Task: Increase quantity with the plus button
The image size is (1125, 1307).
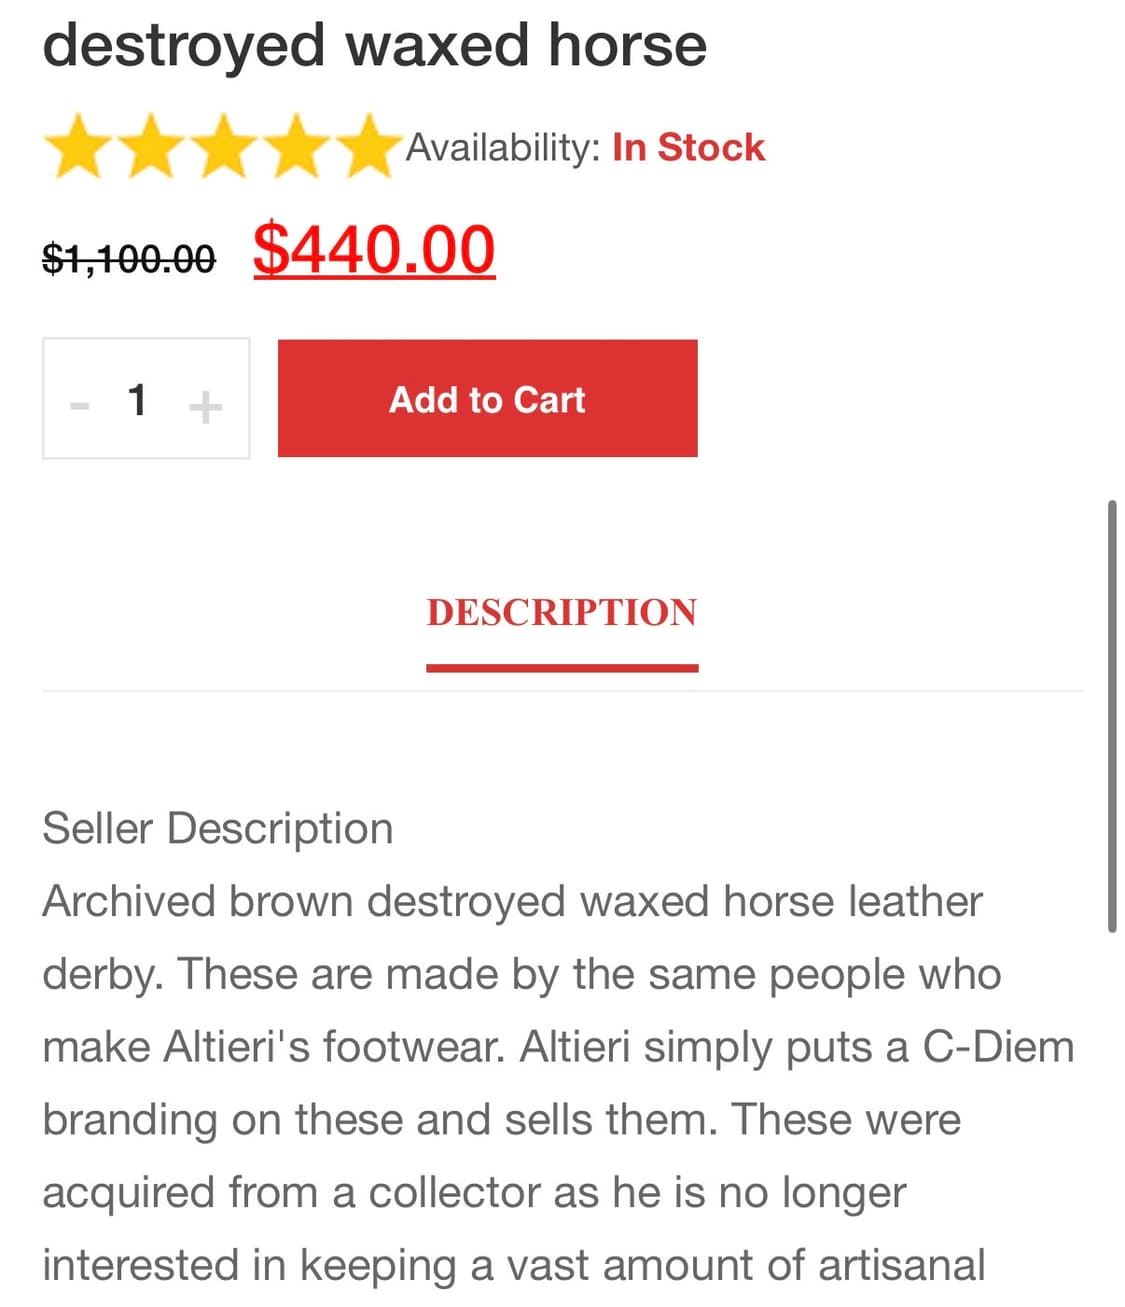Action: point(205,406)
